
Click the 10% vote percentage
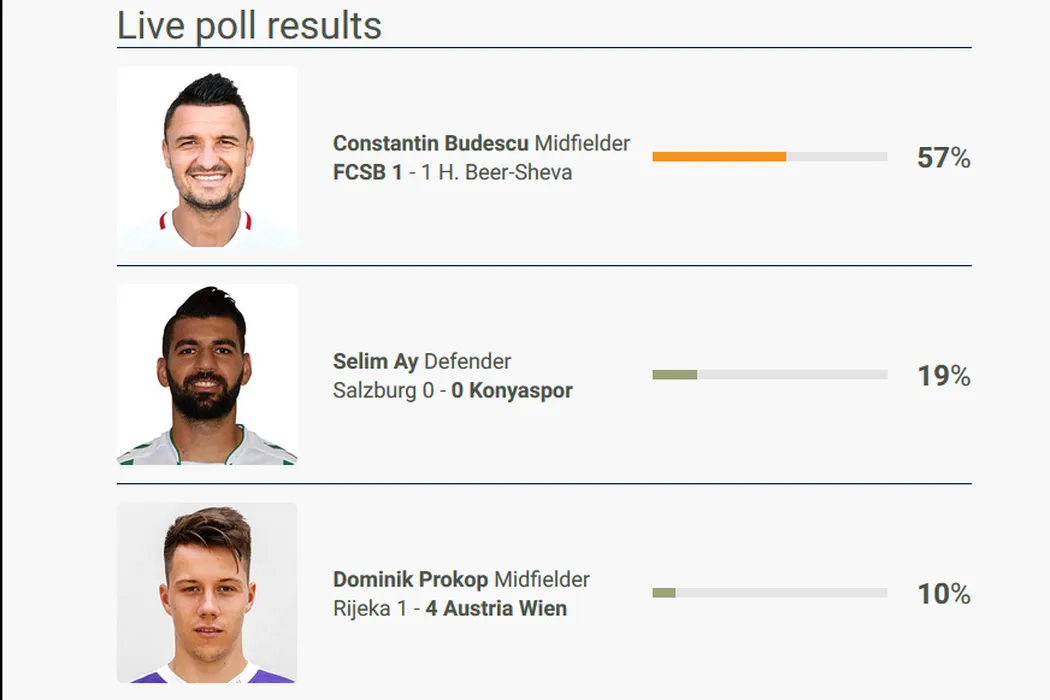[943, 594]
